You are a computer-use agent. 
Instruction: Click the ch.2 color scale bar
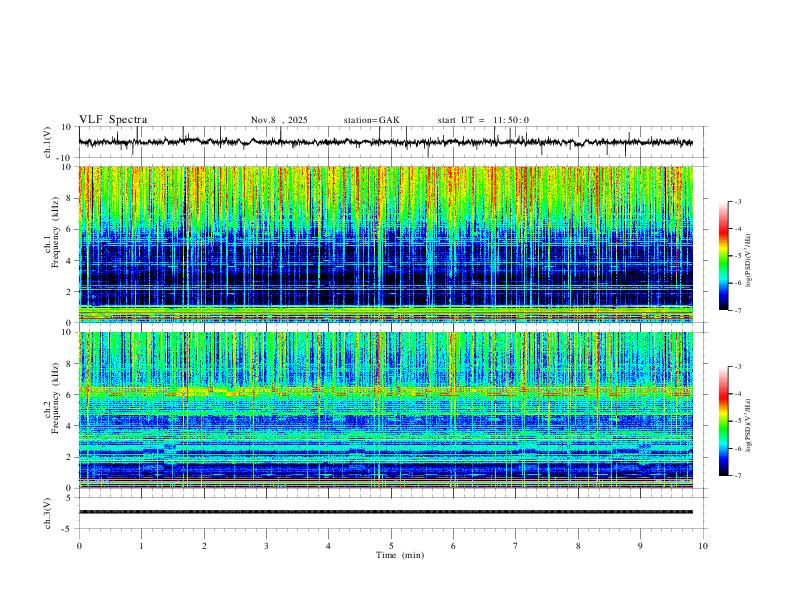click(723, 421)
